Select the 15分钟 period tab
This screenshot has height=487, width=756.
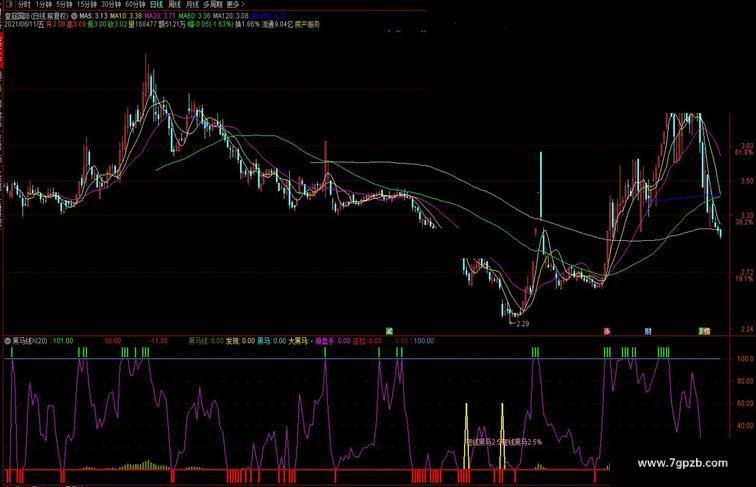(x=87, y=4)
